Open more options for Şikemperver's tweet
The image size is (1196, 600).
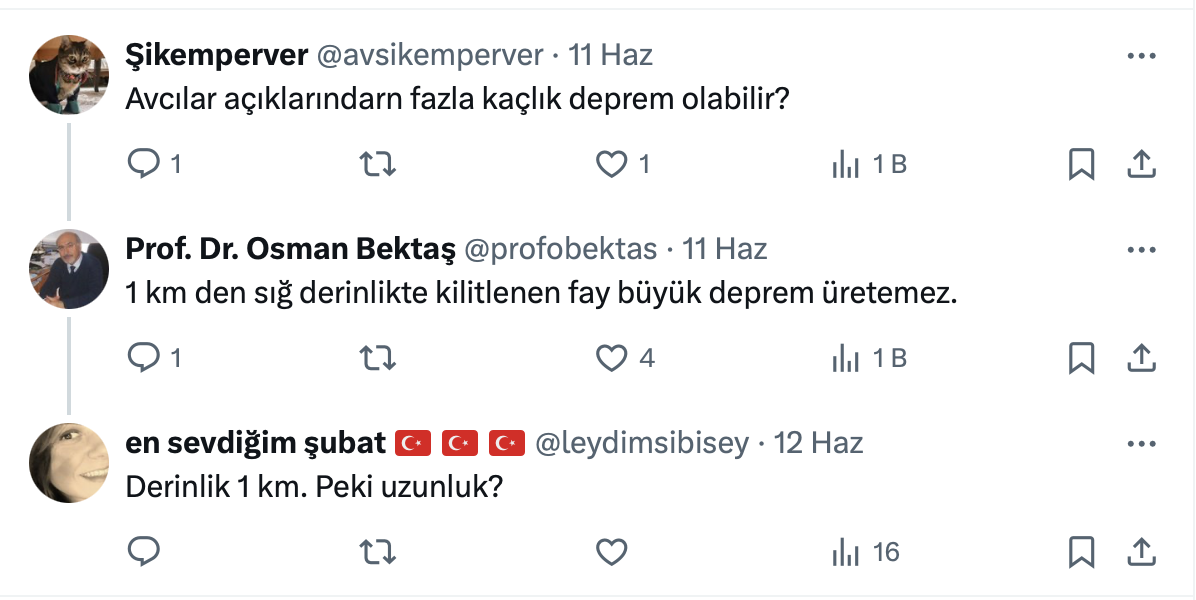pos(1141,56)
